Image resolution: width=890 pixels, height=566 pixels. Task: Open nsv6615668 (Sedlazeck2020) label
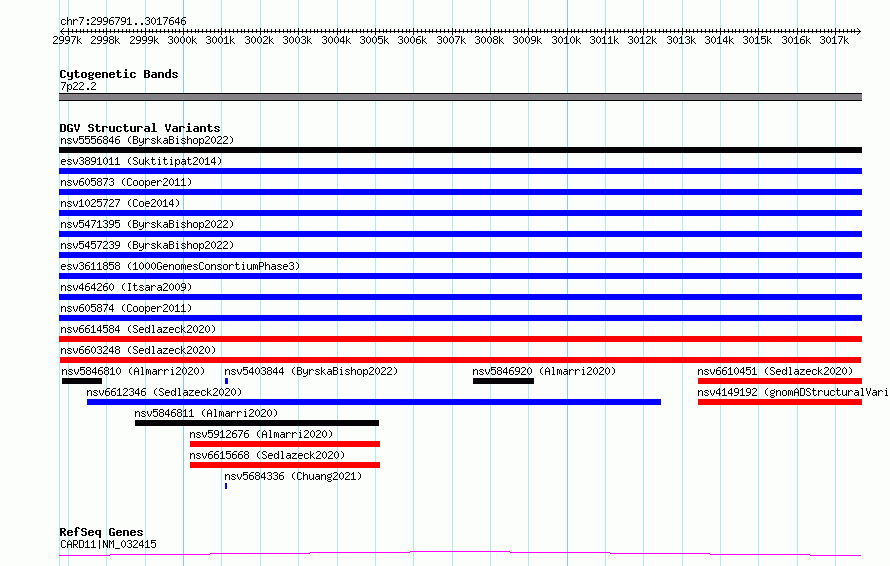267,455
